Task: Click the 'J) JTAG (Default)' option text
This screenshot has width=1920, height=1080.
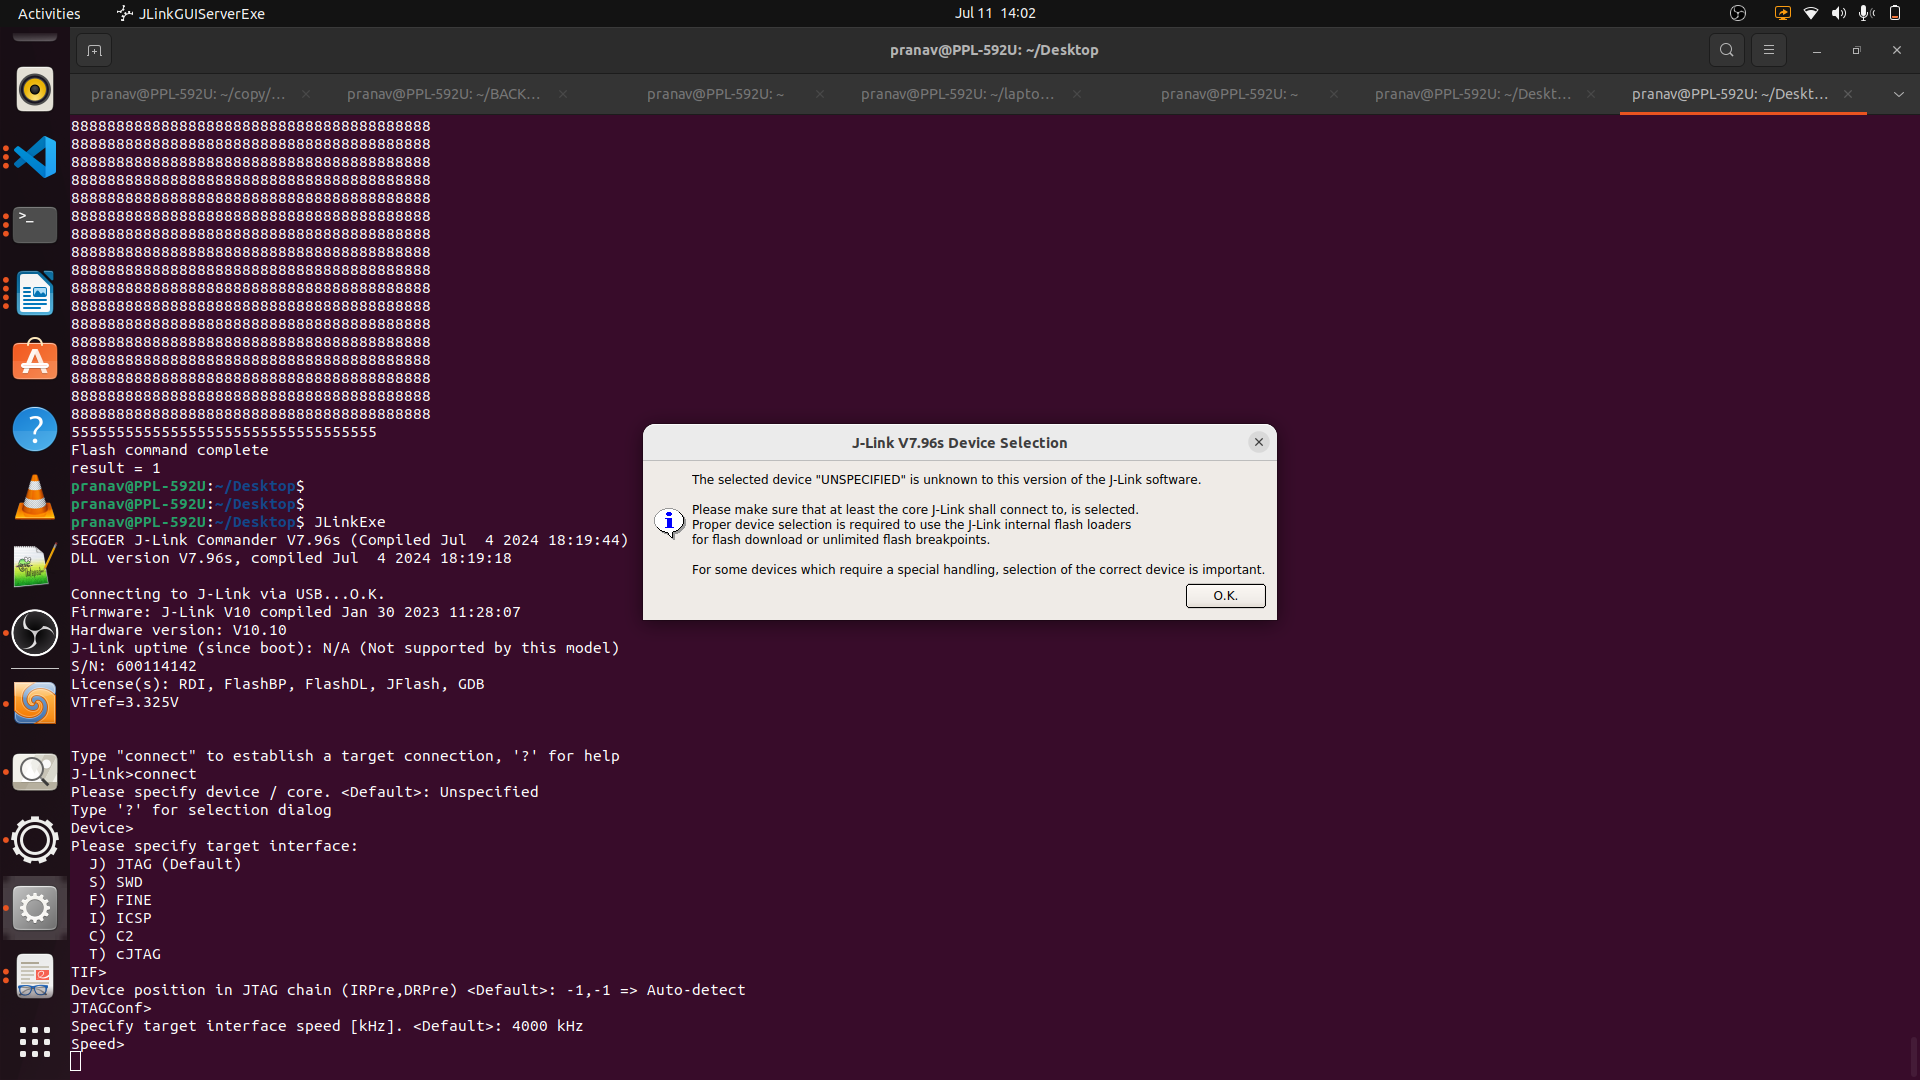Action: tap(165, 864)
